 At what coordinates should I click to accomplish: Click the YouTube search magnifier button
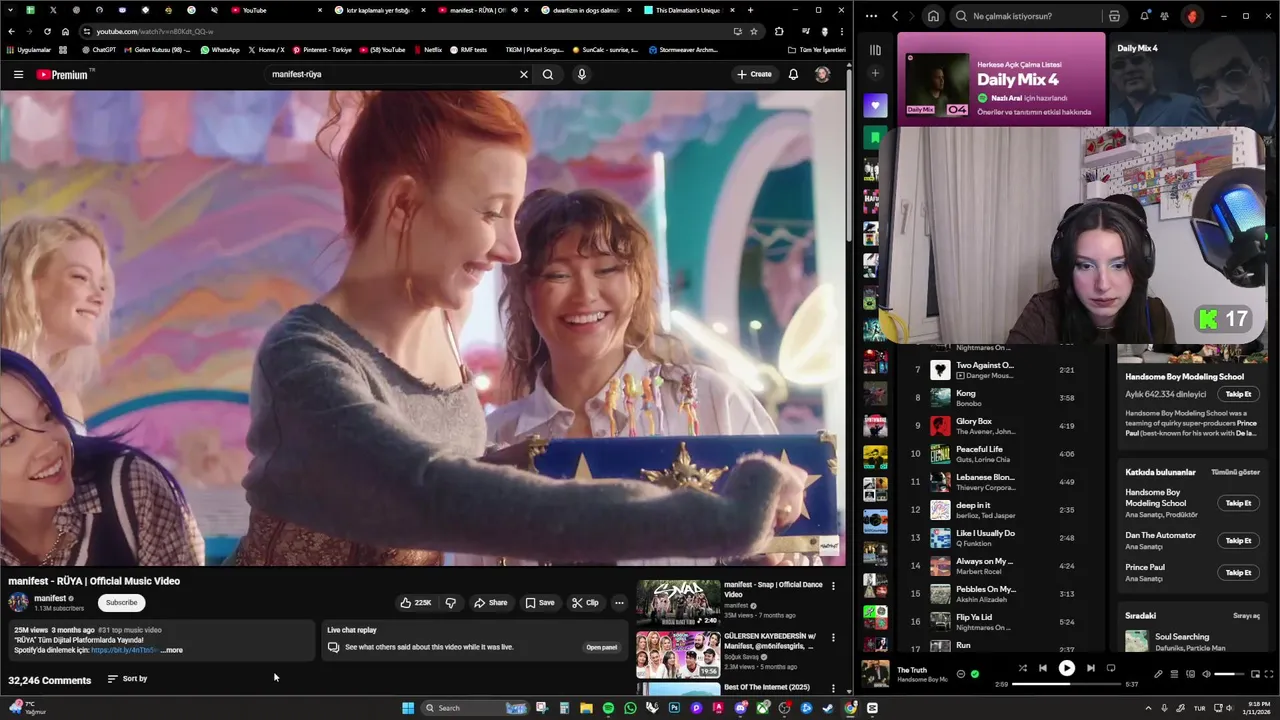[548, 74]
